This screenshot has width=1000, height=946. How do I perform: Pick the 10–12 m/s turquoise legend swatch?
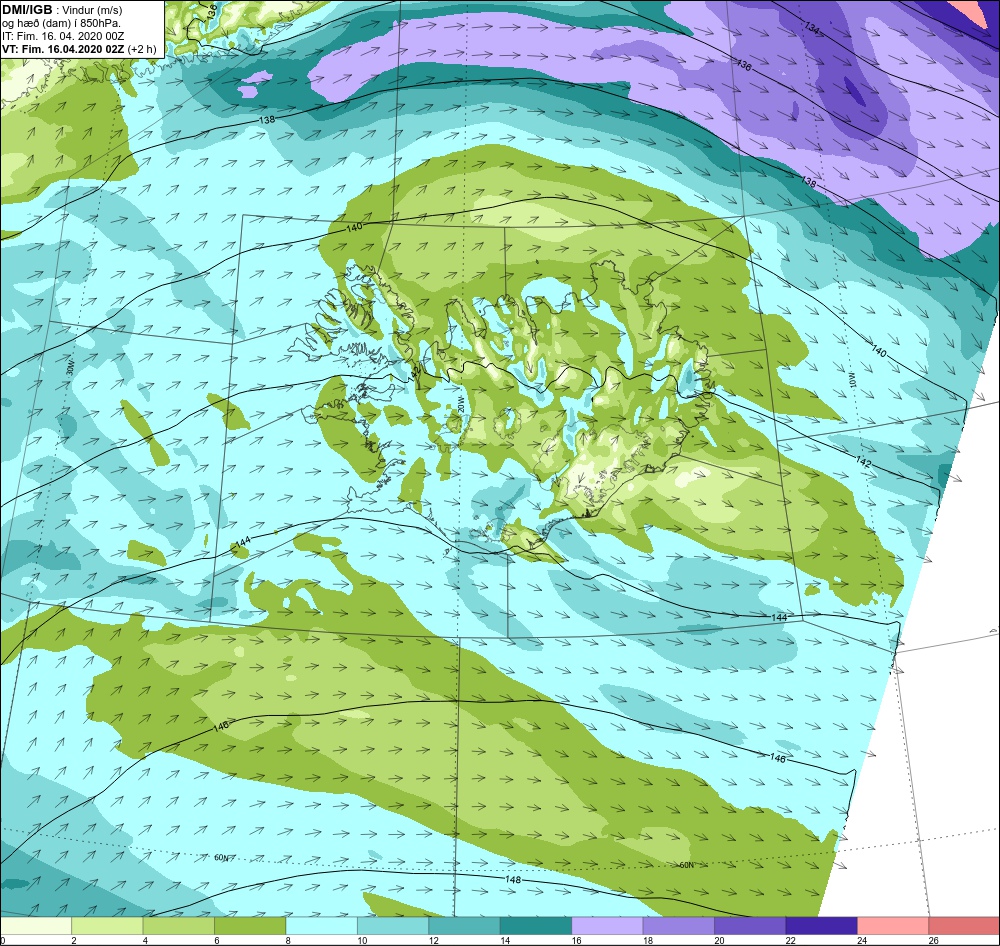(393, 925)
